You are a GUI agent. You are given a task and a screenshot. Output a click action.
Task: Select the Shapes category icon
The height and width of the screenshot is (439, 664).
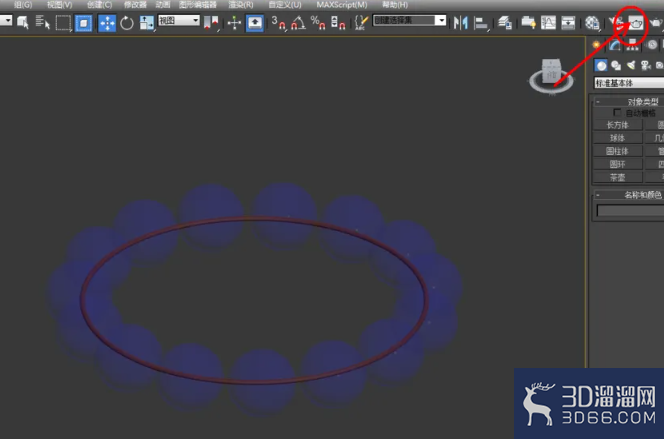click(616, 65)
